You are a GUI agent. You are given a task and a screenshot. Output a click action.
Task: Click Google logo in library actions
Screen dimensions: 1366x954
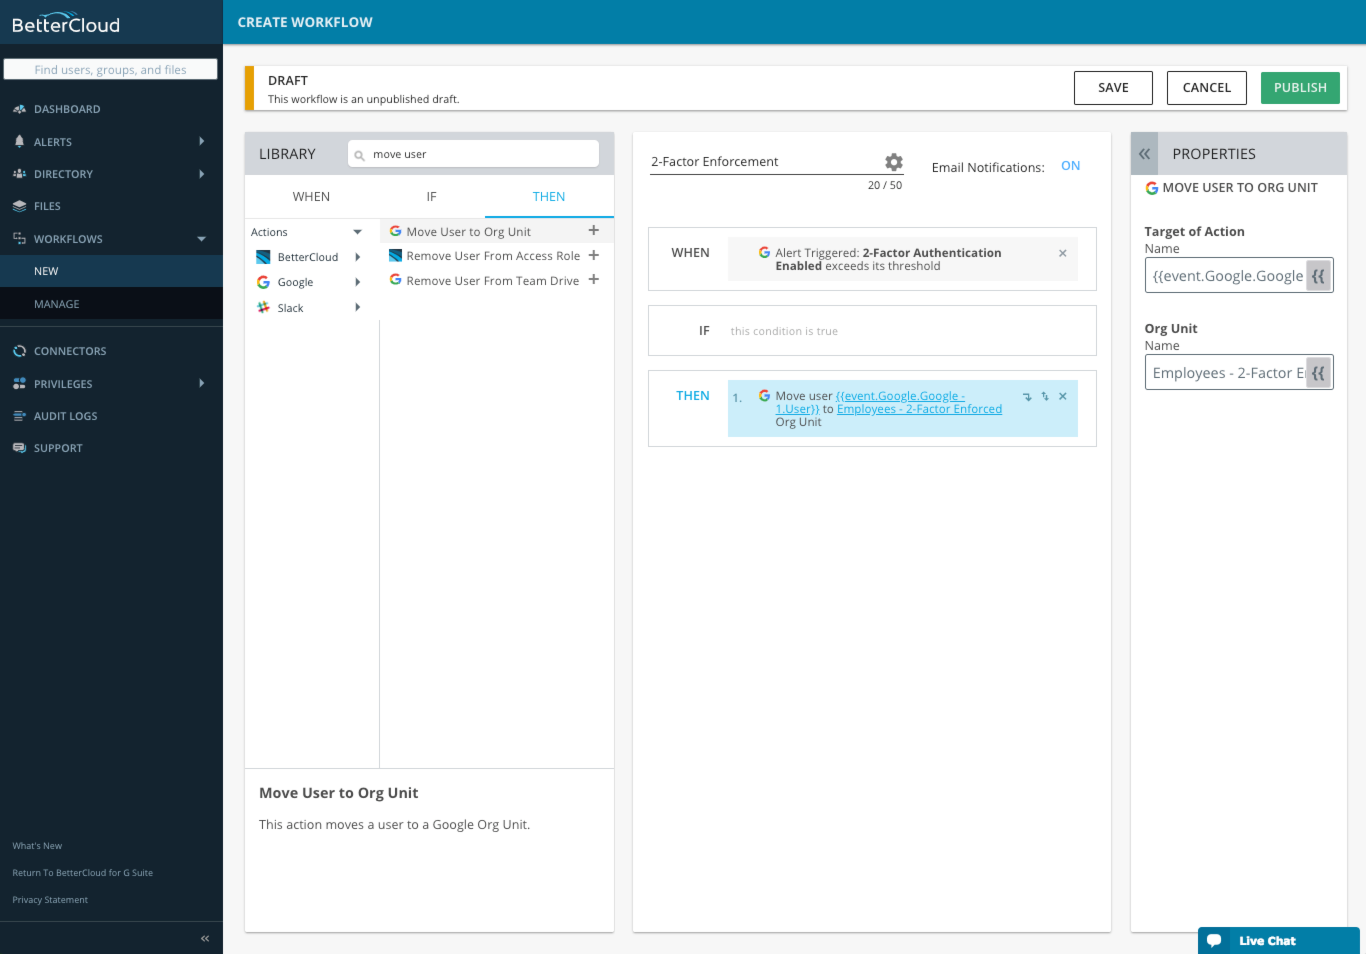263,282
